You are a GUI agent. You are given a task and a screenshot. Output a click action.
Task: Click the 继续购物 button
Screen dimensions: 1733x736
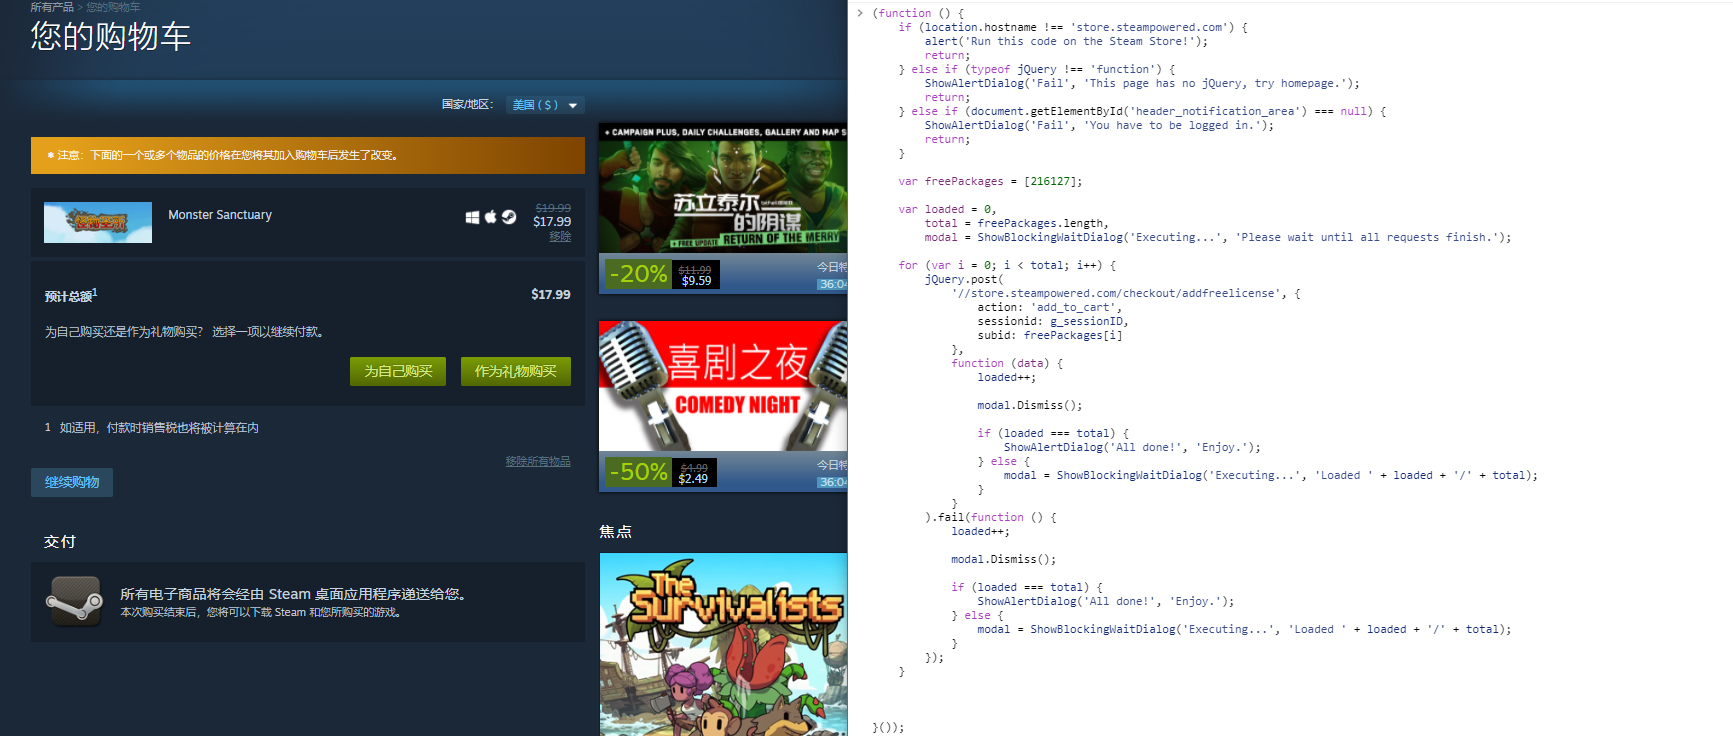coord(72,482)
